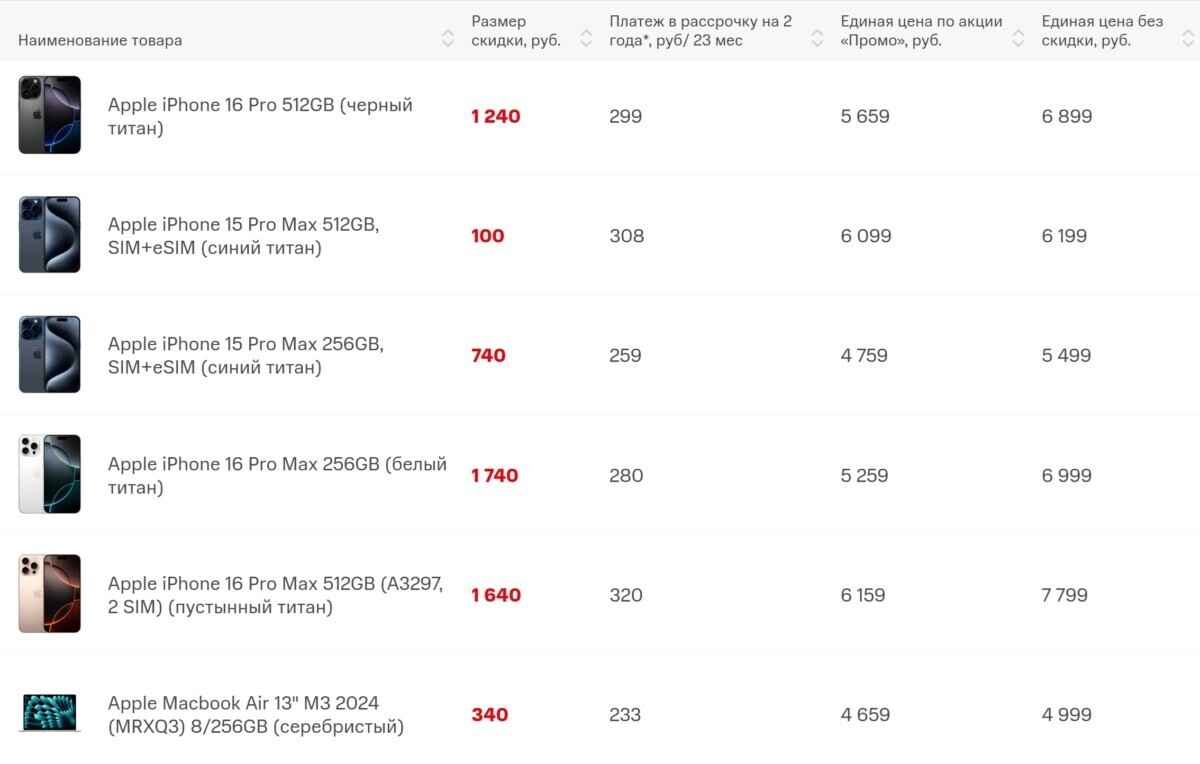Sort by discount size column arrows
Viewport: 1200px width, 764px height.
(585, 40)
